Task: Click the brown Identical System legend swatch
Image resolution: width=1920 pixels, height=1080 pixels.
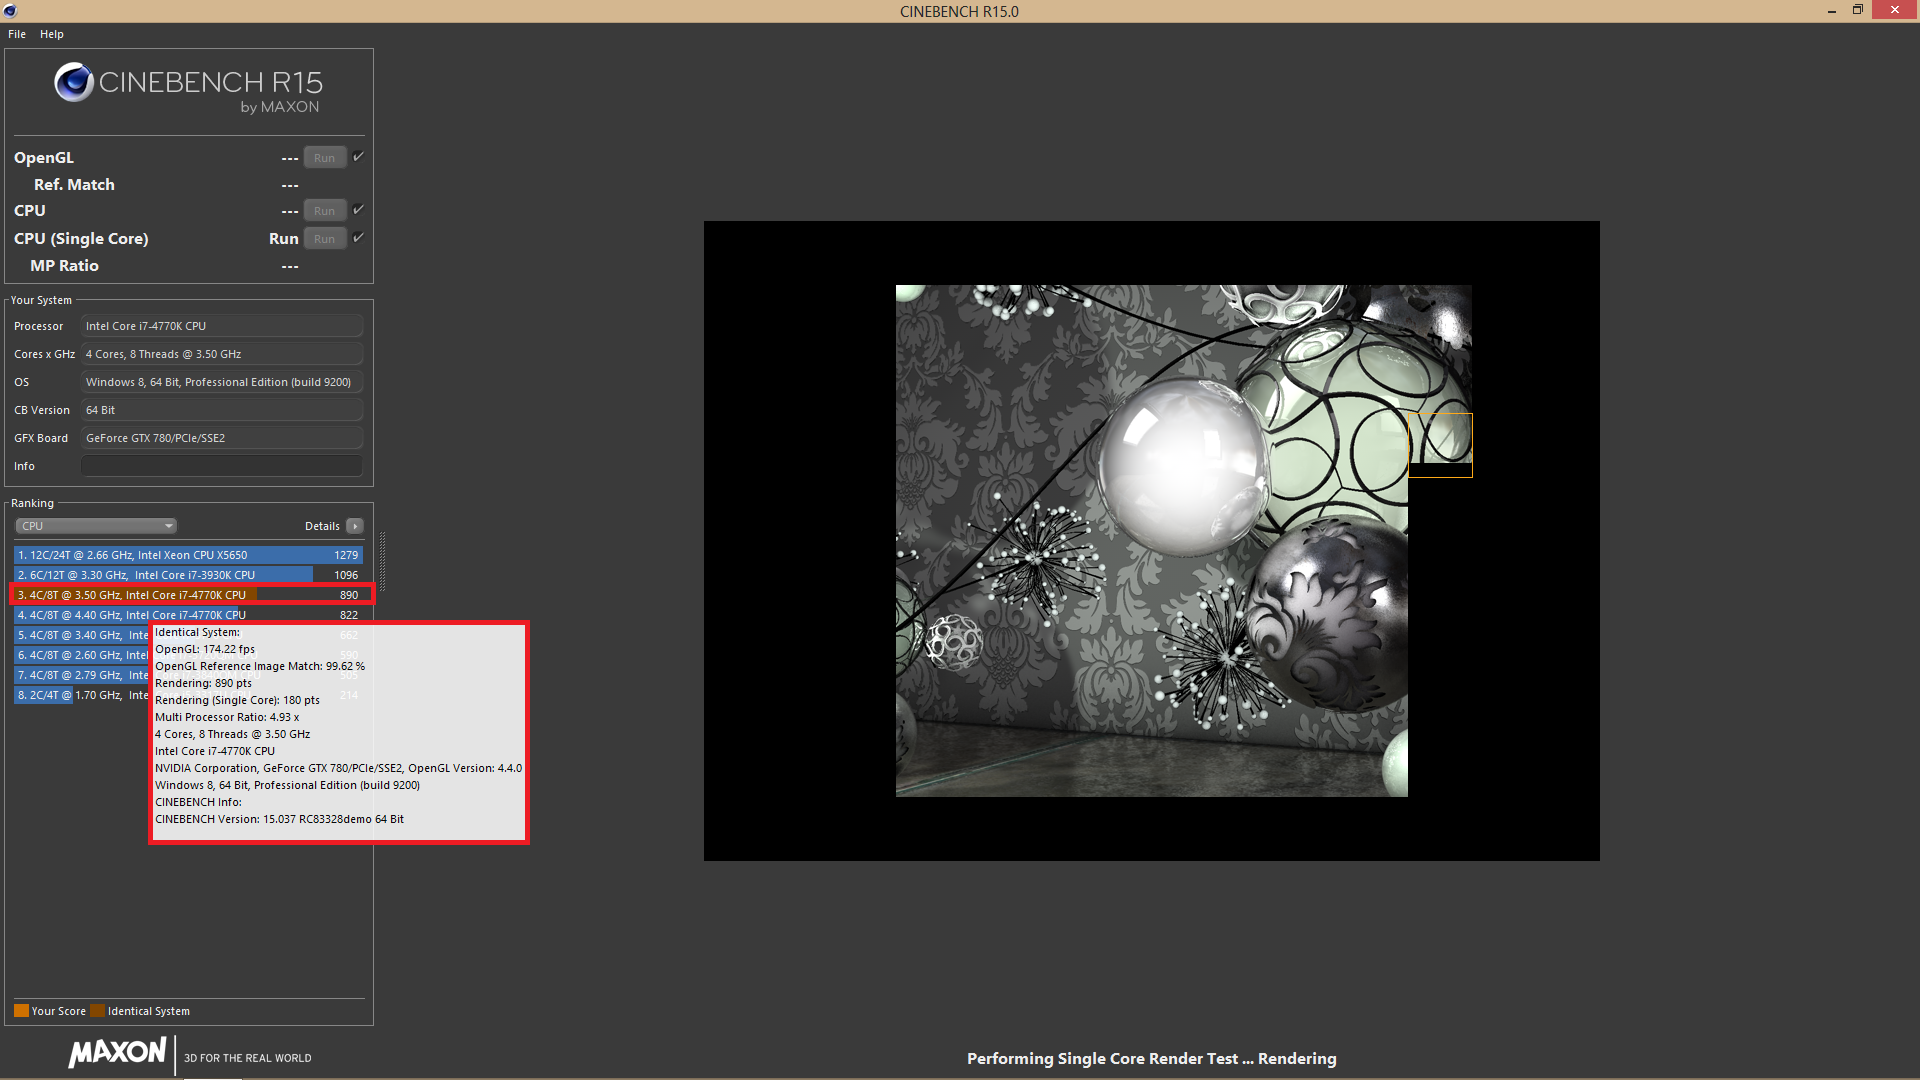Action: 97,1011
